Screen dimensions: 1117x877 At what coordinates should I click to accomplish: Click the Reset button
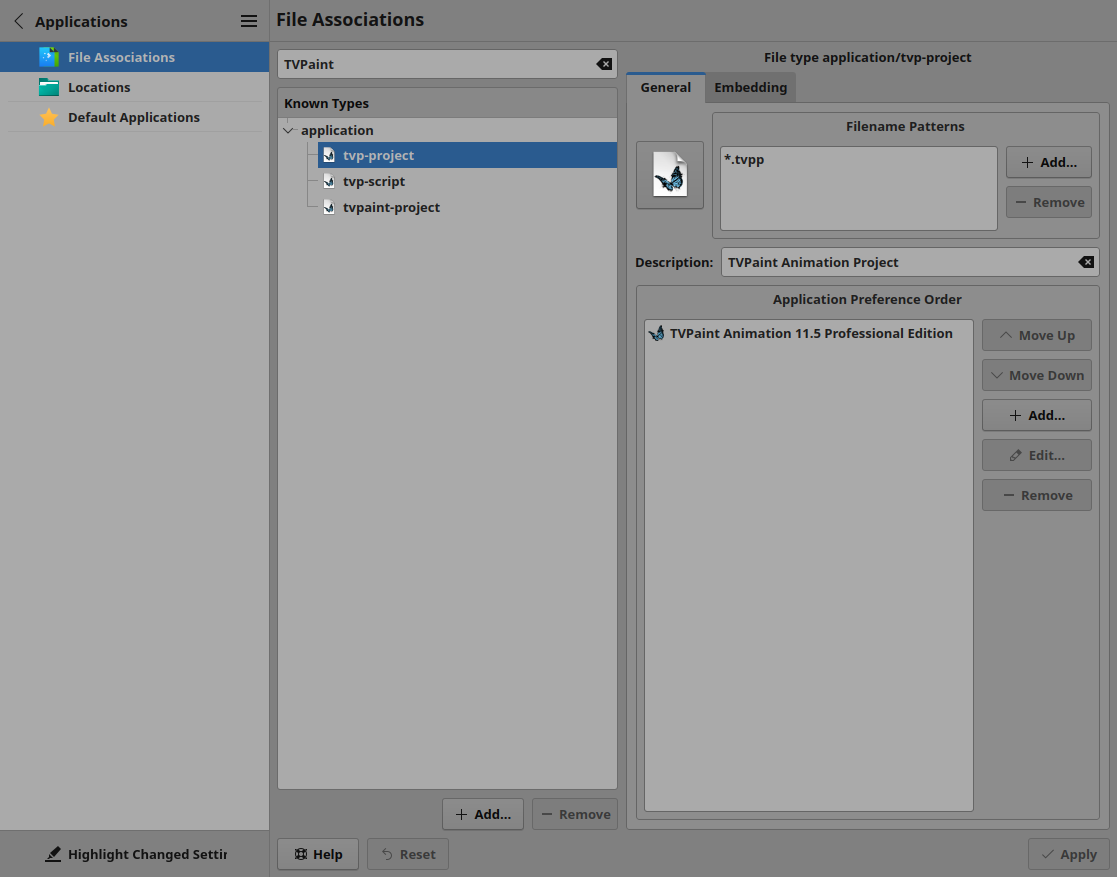click(408, 854)
